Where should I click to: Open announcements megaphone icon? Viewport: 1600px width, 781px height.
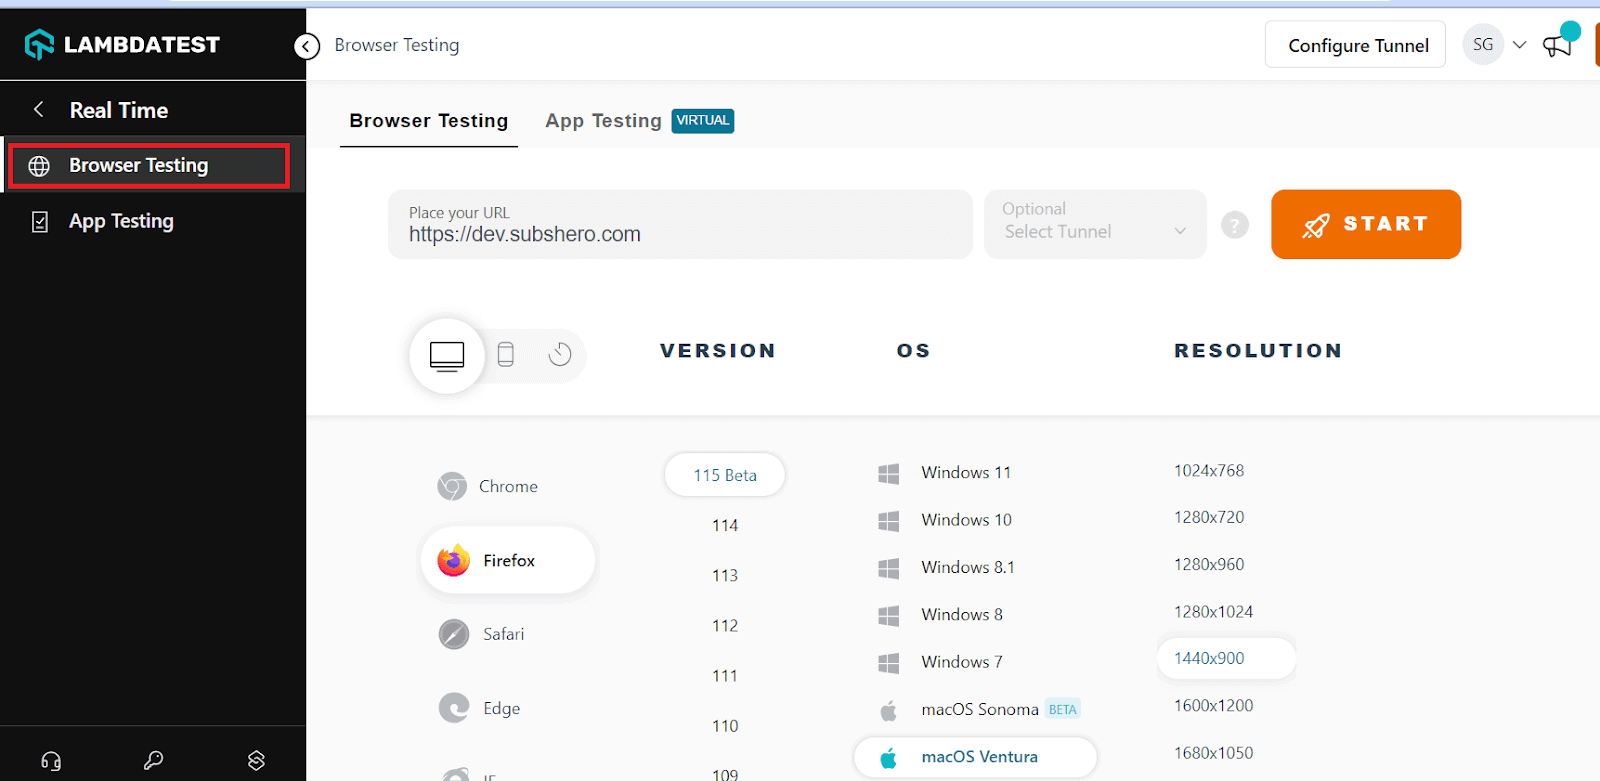(1558, 44)
